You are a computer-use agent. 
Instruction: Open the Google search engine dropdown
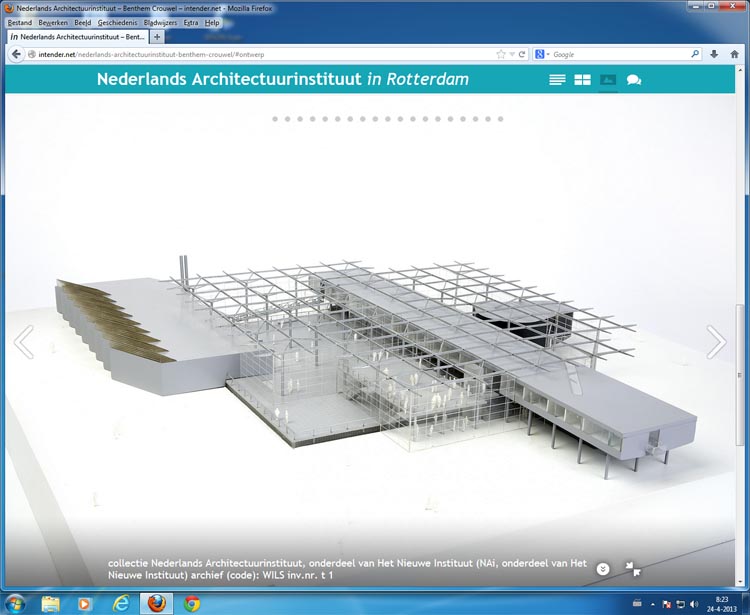pos(542,55)
